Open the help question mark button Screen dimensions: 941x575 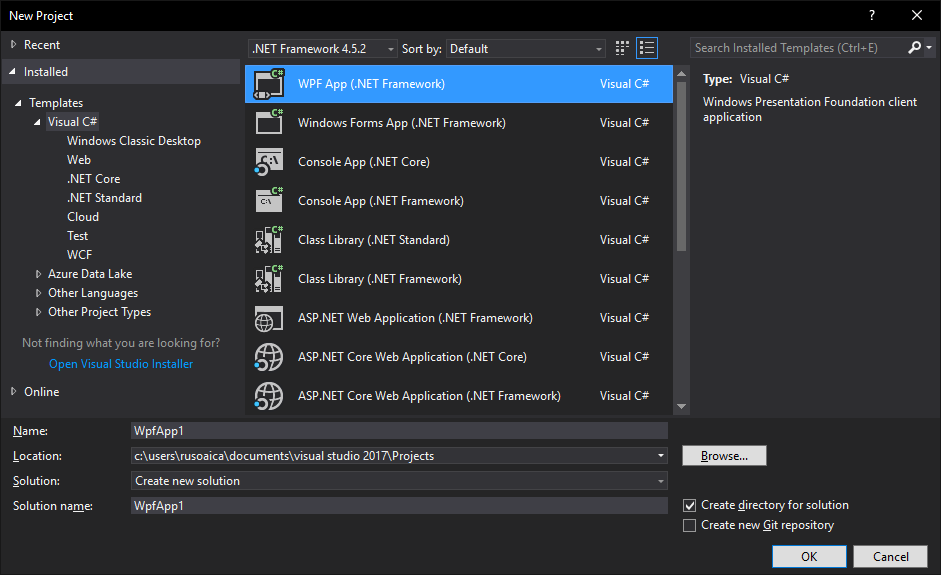872,16
